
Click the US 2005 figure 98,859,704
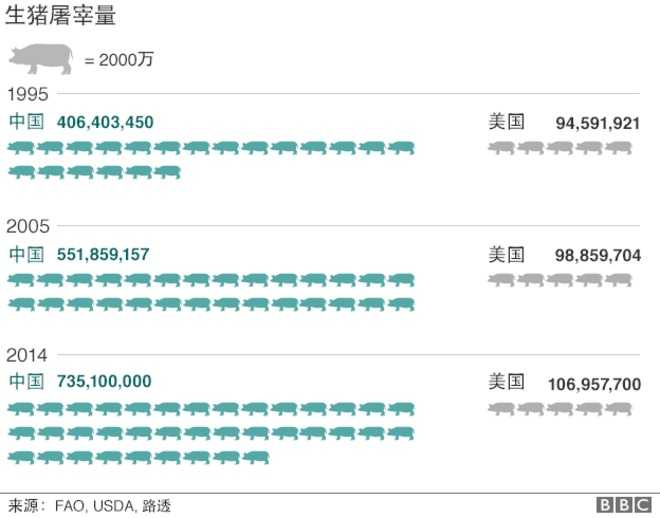(x=598, y=255)
